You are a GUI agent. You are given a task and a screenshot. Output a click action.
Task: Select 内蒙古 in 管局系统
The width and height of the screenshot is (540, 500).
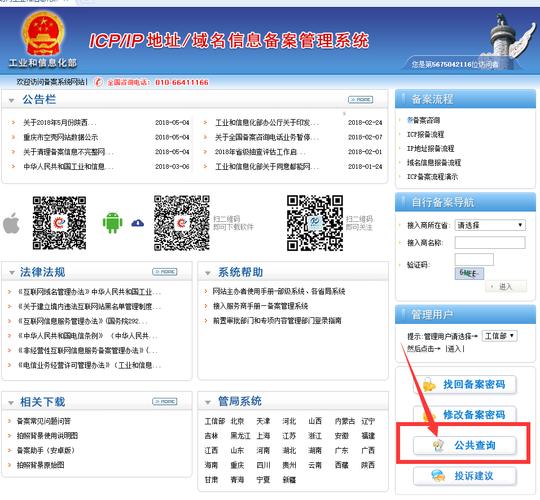(x=344, y=421)
